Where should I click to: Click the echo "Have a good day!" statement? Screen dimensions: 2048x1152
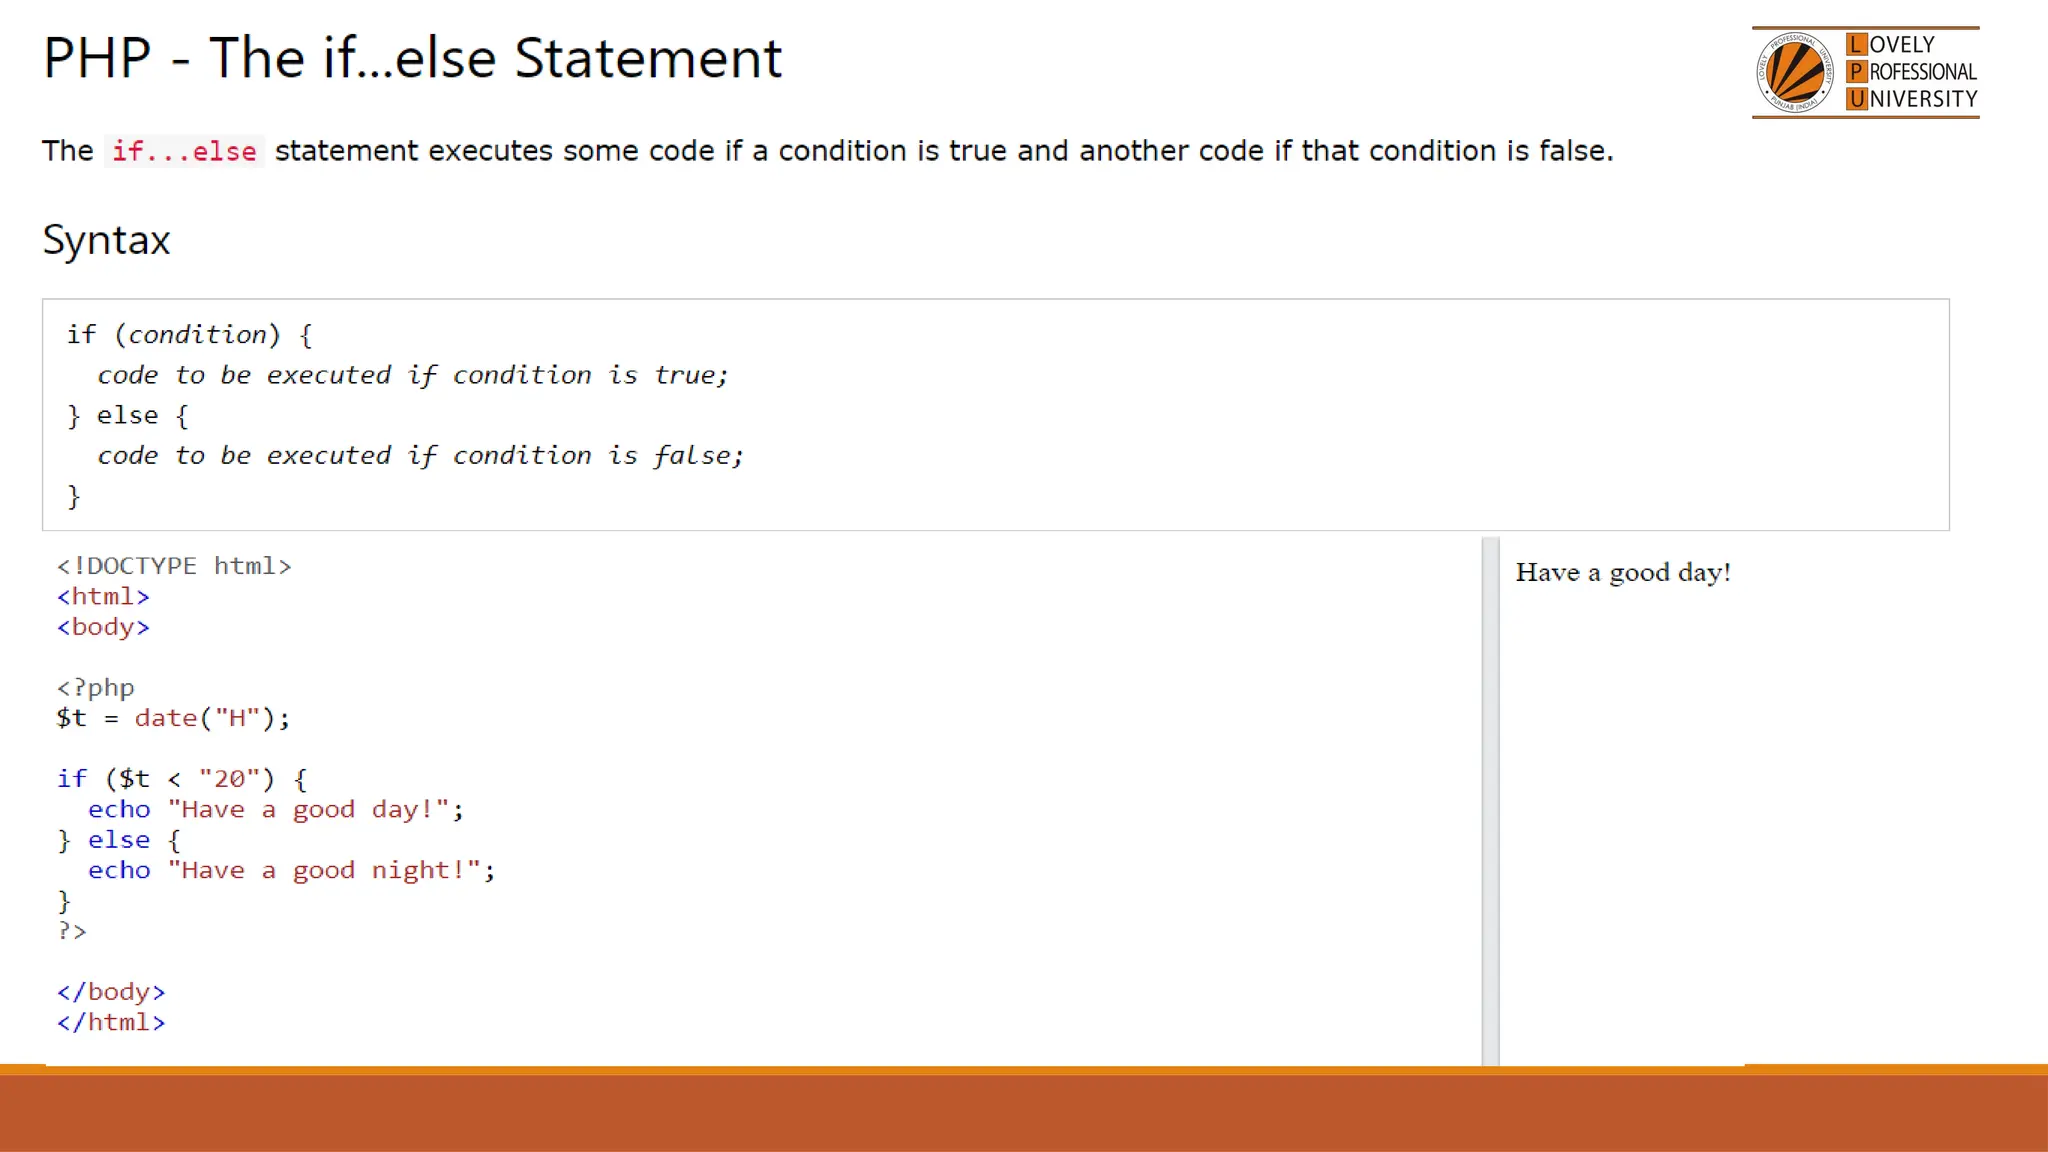[275, 810]
